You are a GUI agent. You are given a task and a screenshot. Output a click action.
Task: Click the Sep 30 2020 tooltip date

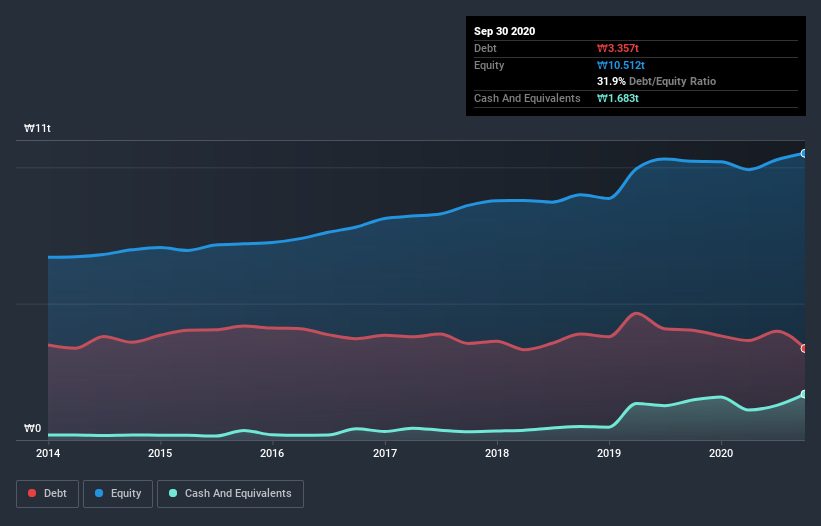point(505,31)
